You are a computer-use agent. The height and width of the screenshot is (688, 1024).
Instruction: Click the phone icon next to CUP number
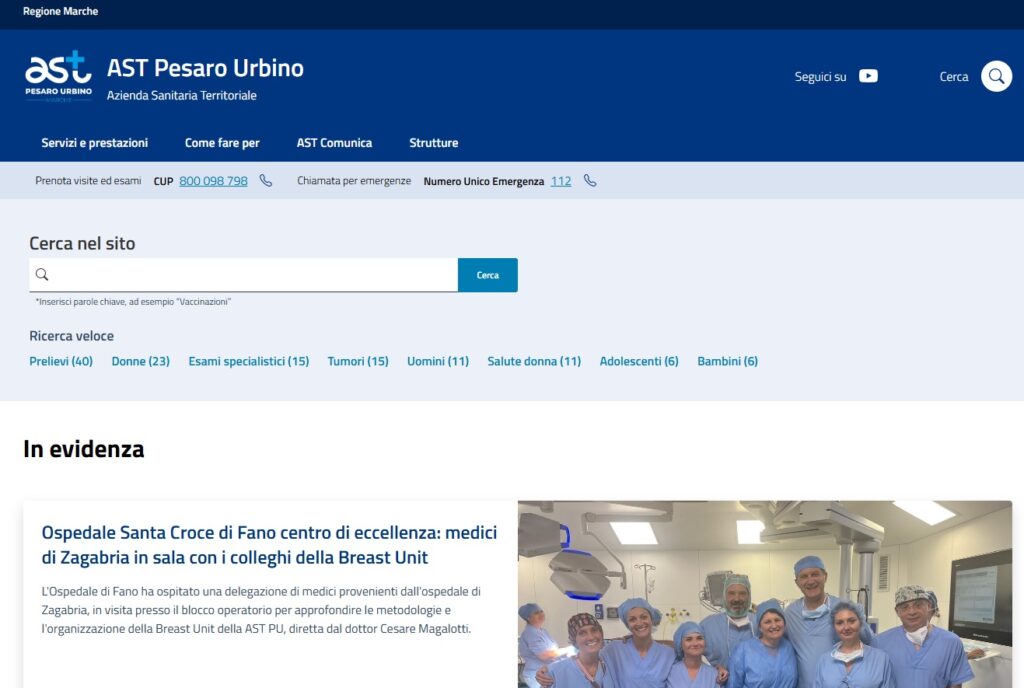point(266,181)
